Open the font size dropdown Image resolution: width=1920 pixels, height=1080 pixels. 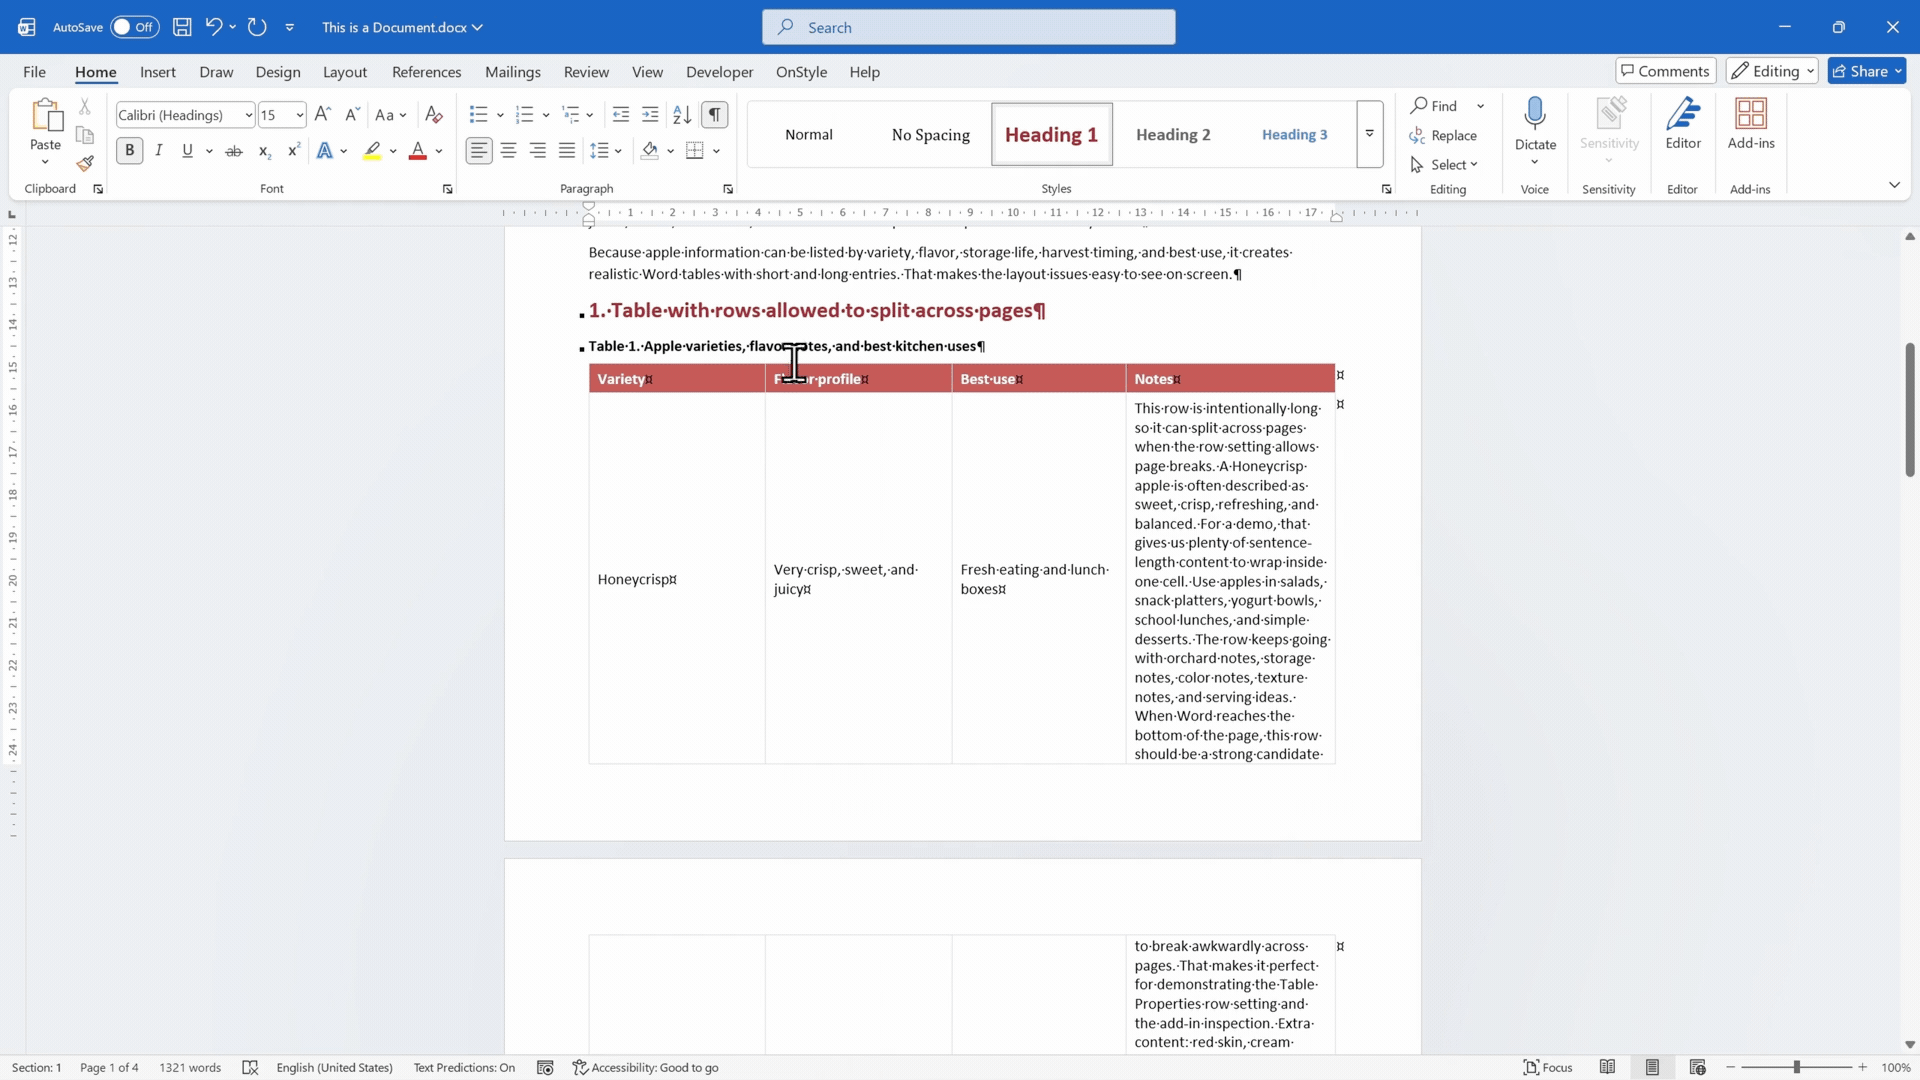[299, 115]
